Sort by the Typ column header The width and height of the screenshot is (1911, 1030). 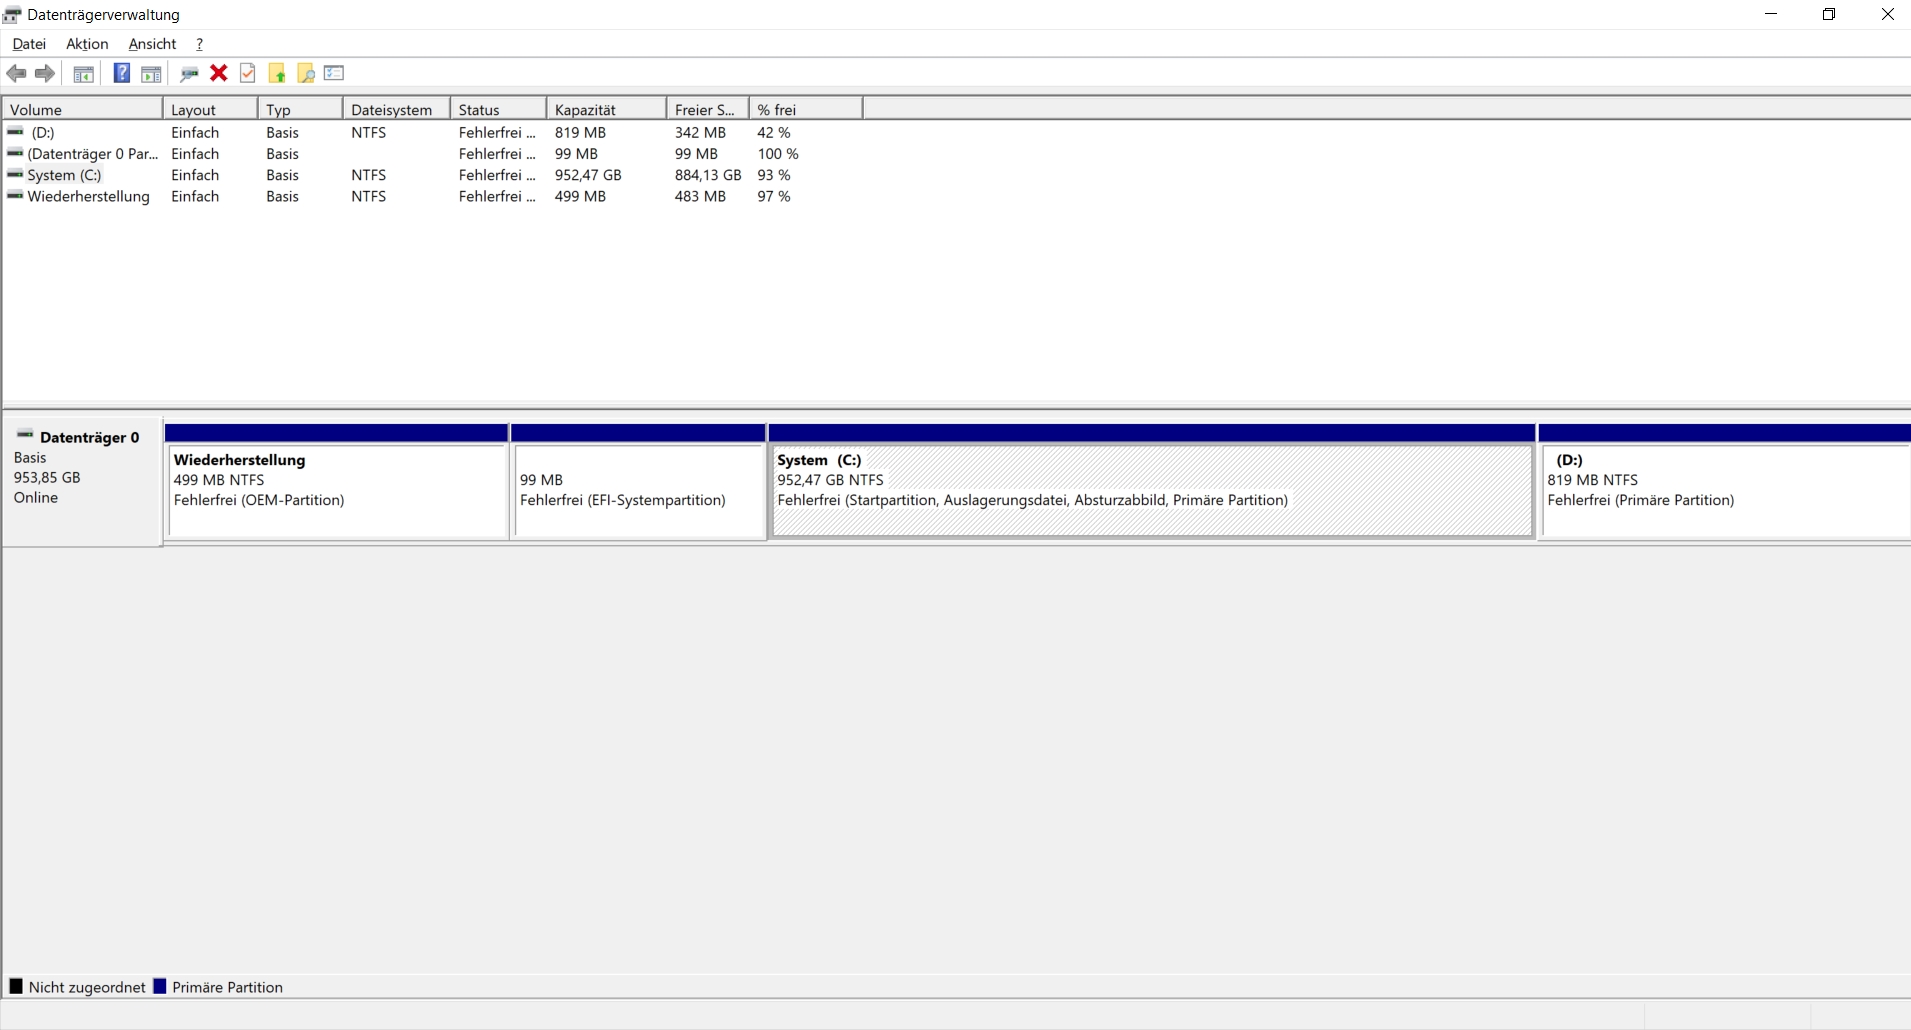[300, 109]
